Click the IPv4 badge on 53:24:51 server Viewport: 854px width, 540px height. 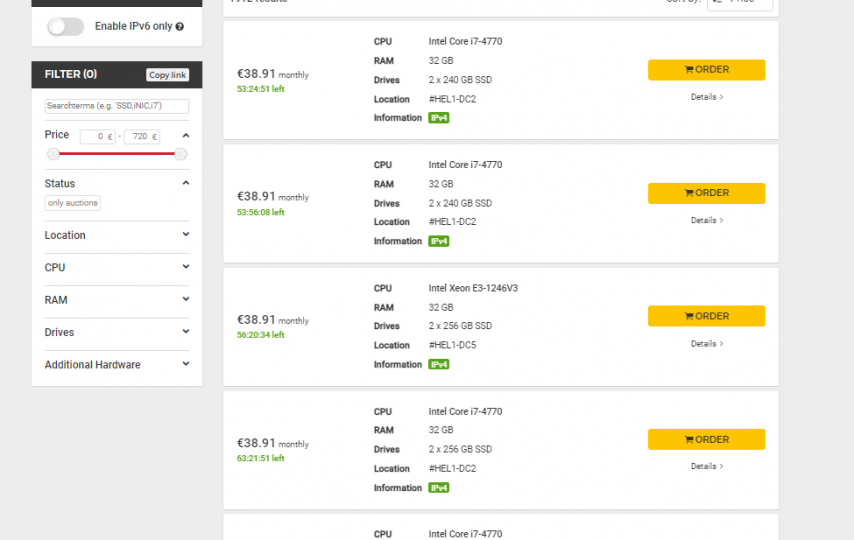438,118
